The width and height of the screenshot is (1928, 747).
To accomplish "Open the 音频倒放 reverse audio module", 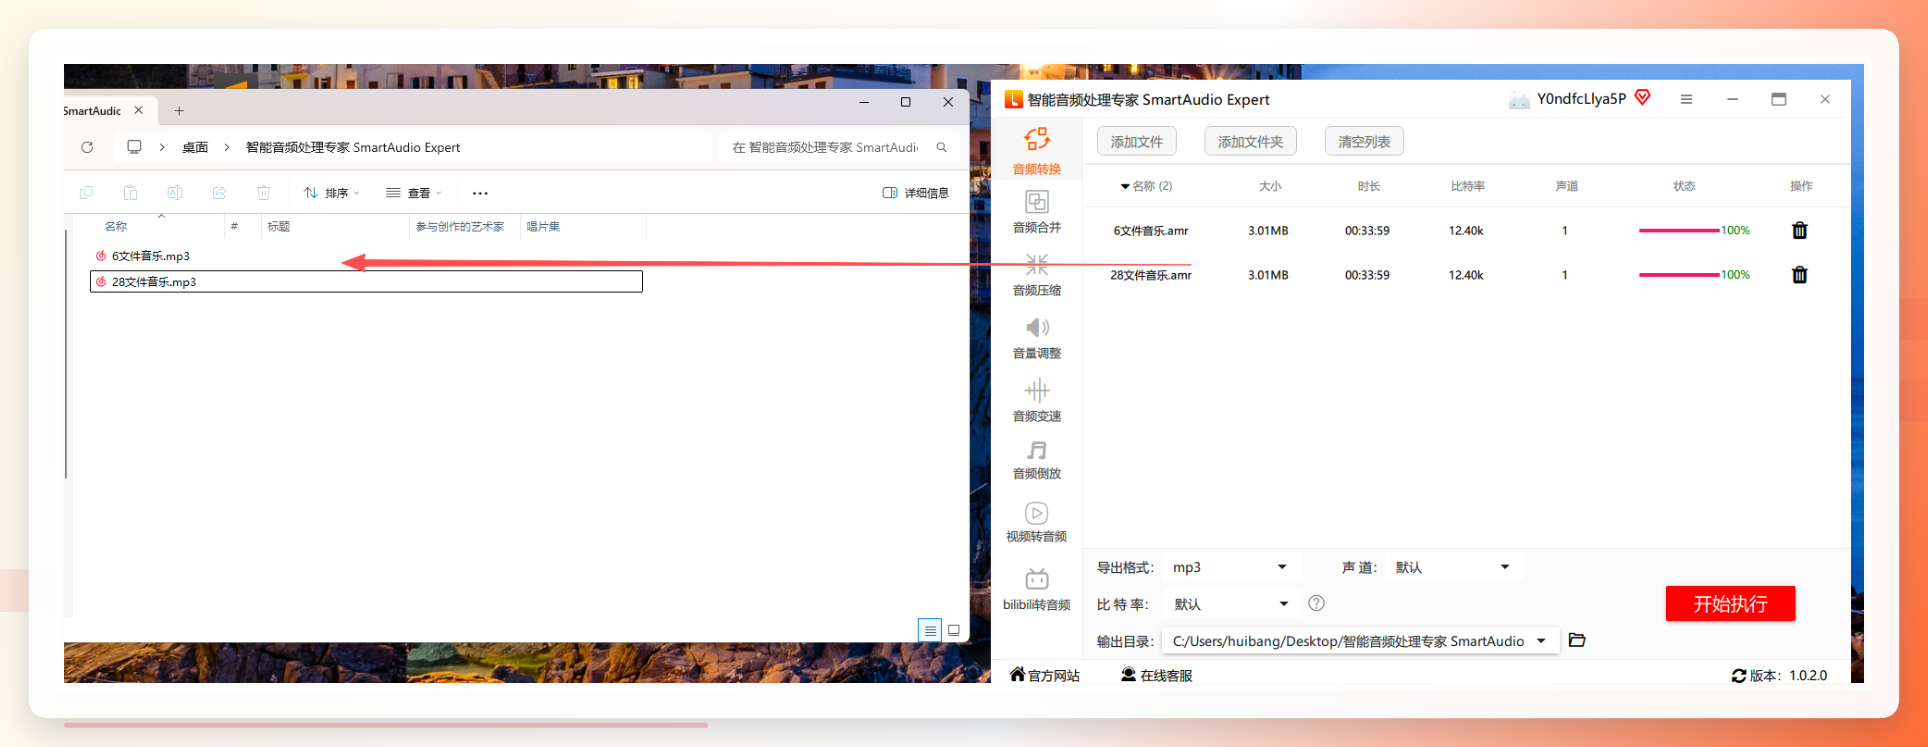I will click(x=1037, y=460).
